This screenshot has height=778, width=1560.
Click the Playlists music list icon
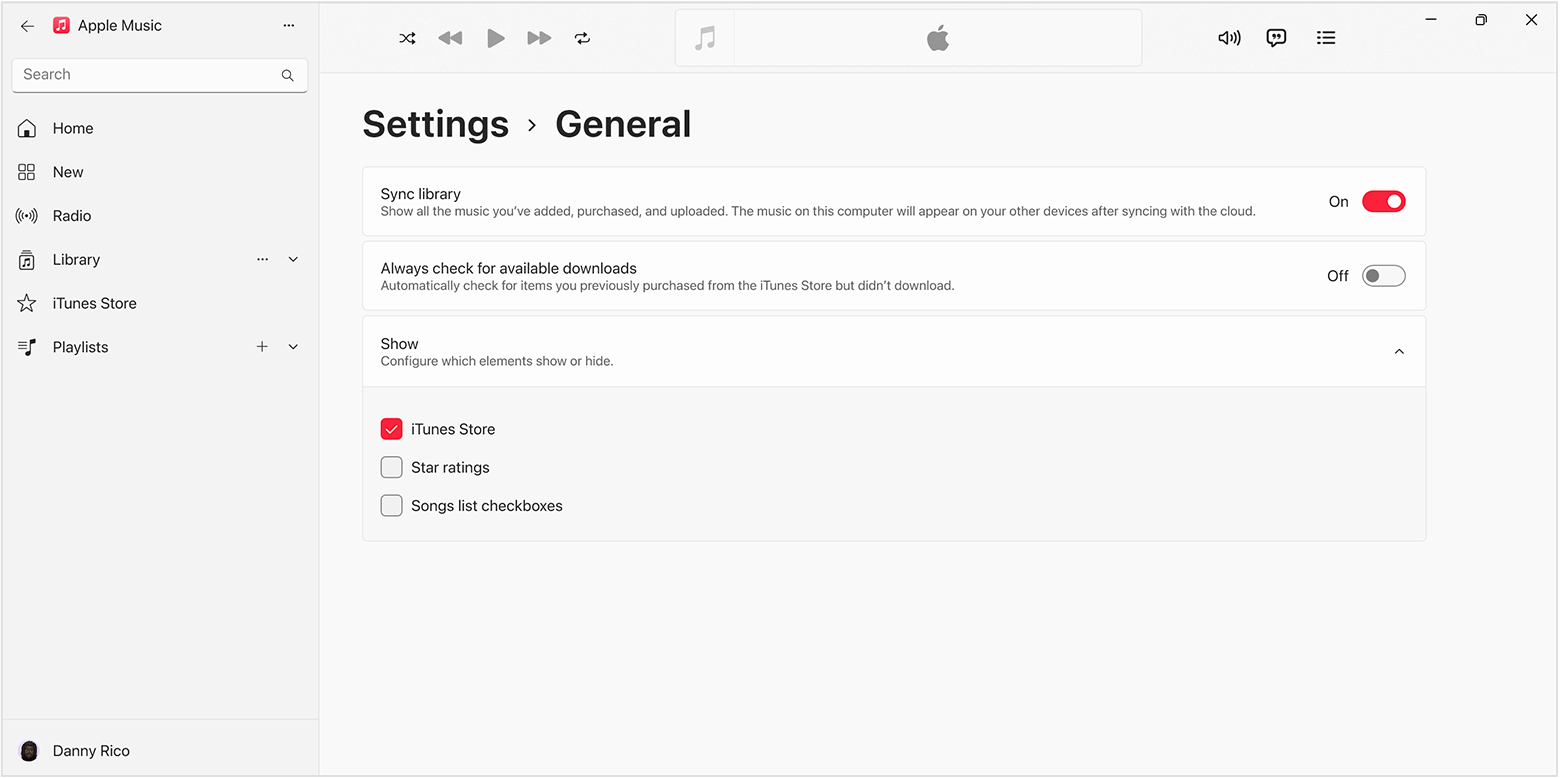click(x=27, y=347)
